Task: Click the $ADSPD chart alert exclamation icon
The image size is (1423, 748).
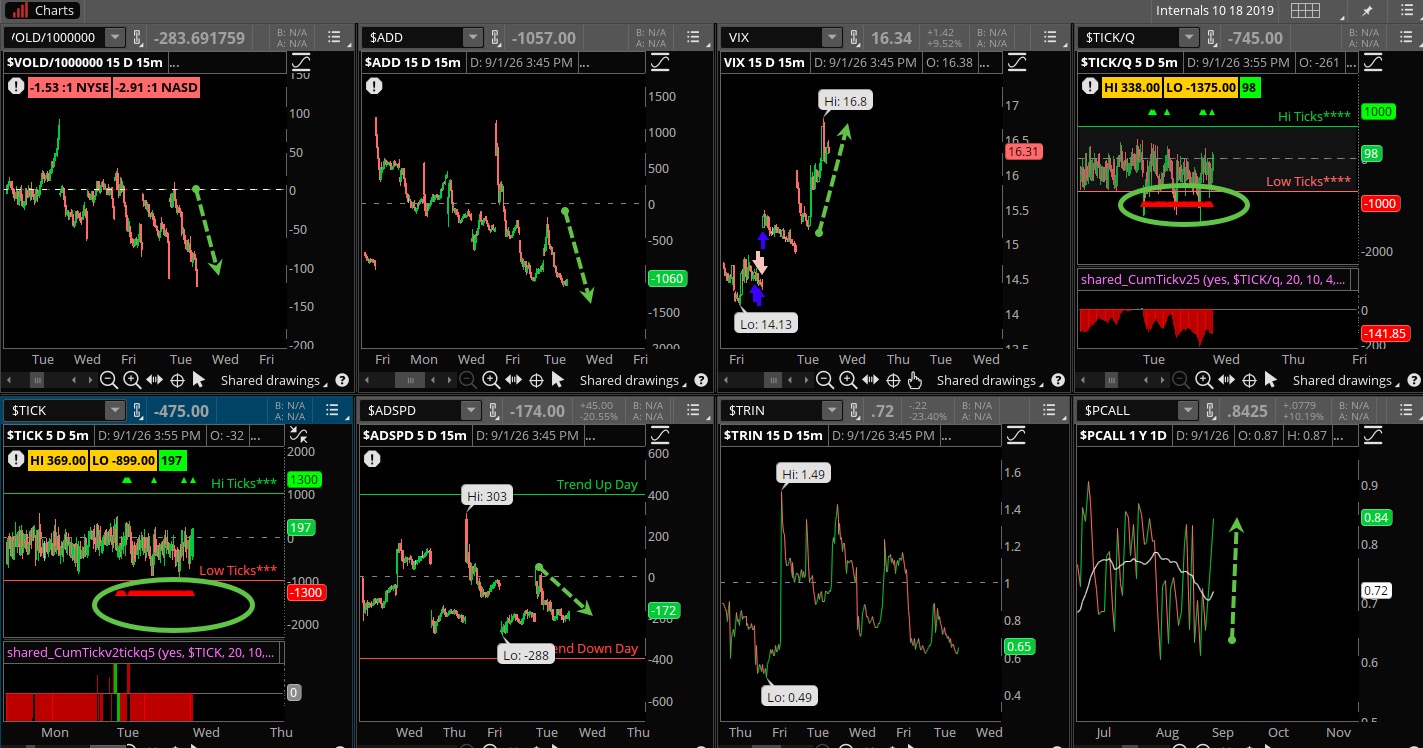Action: [x=372, y=459]
